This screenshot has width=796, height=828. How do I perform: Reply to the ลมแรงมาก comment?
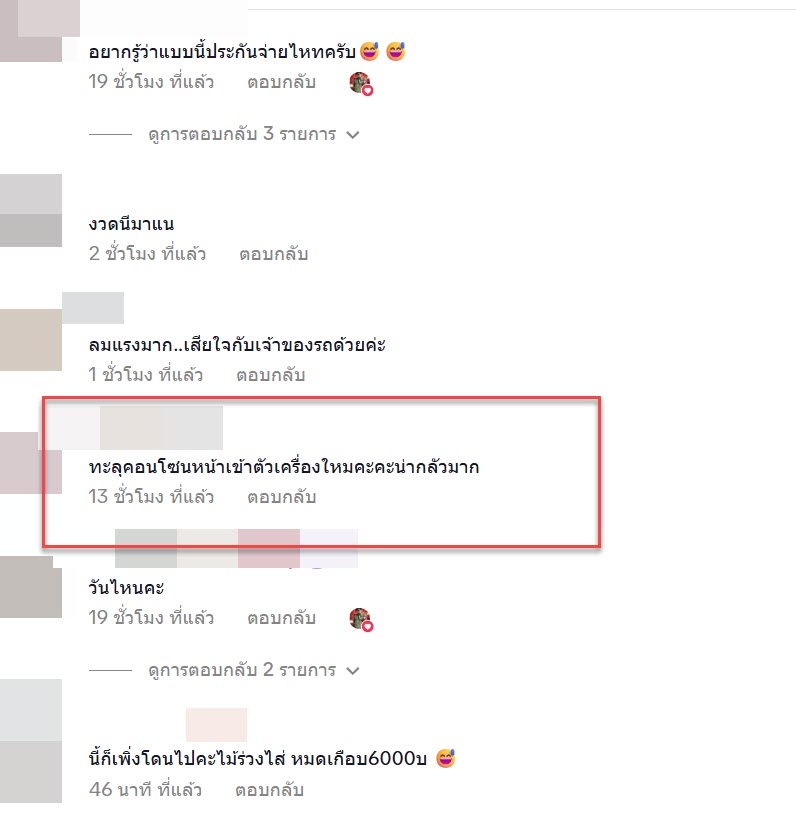coord(270,375)
